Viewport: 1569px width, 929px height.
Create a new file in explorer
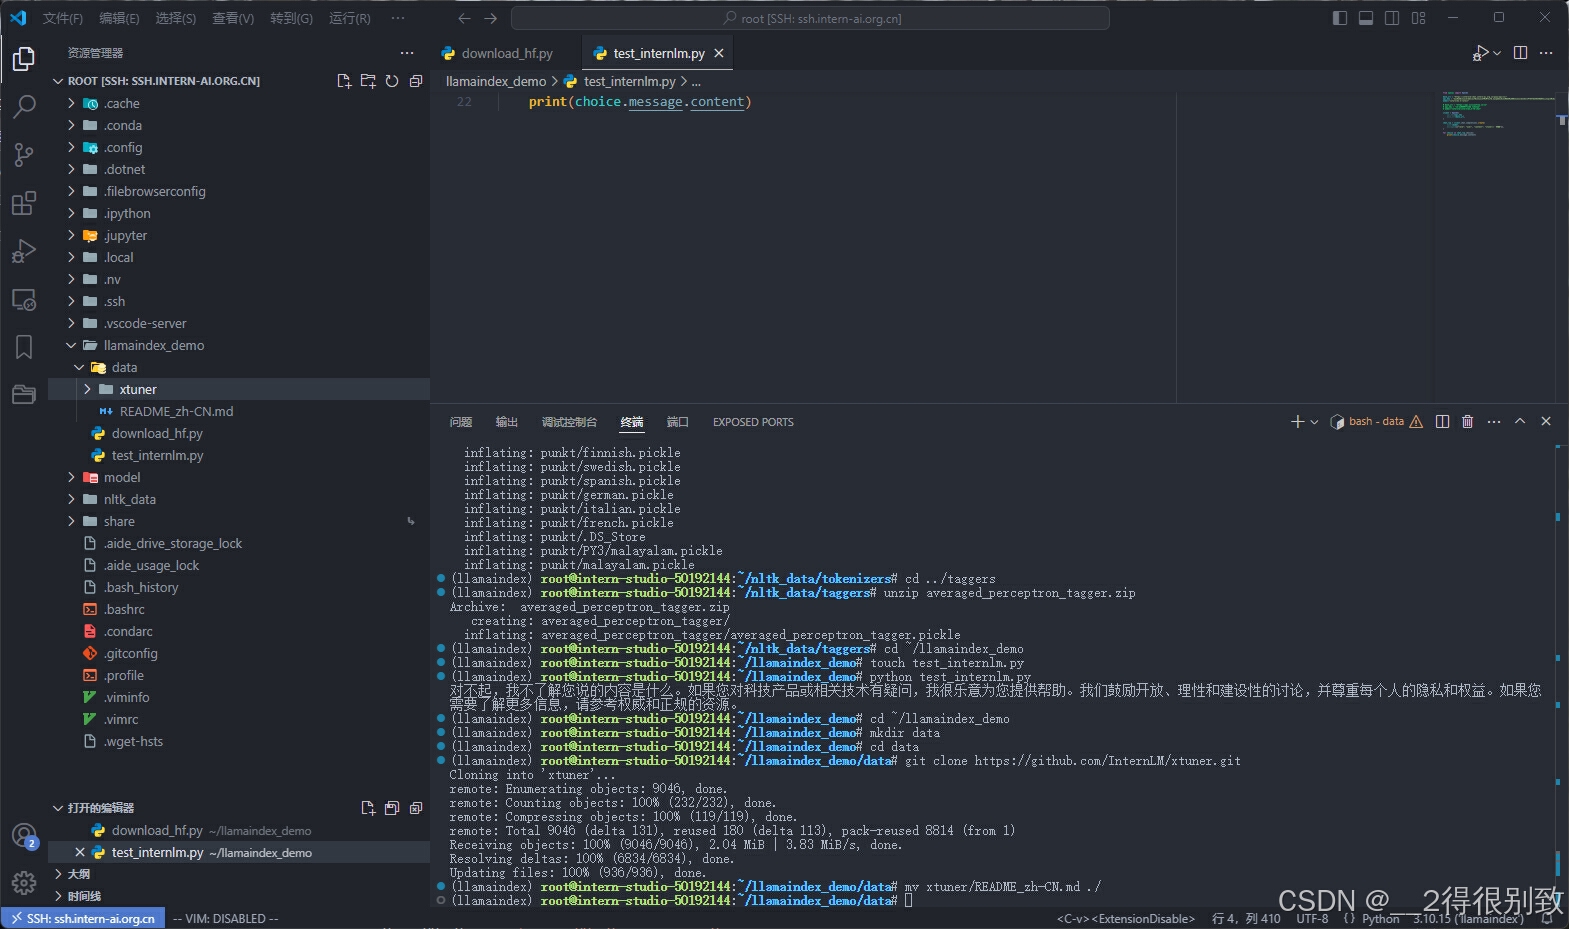(x=344, y=81)
